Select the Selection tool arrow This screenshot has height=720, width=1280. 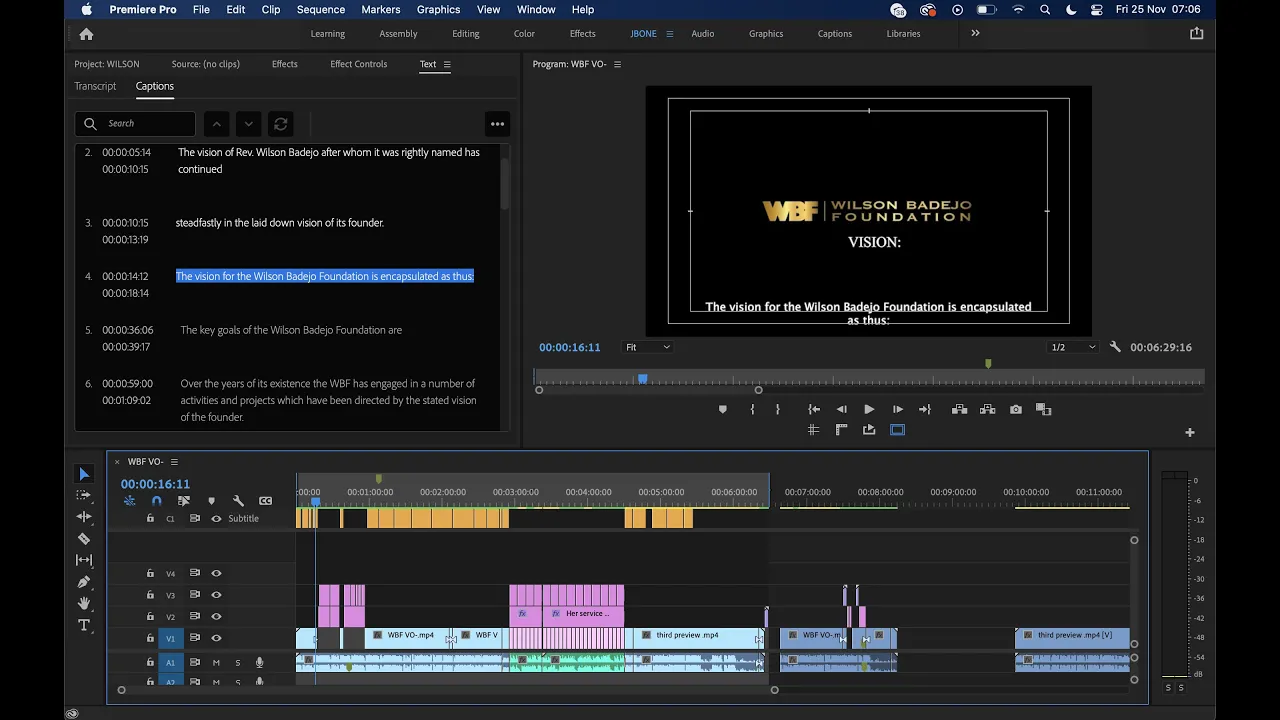84,474
